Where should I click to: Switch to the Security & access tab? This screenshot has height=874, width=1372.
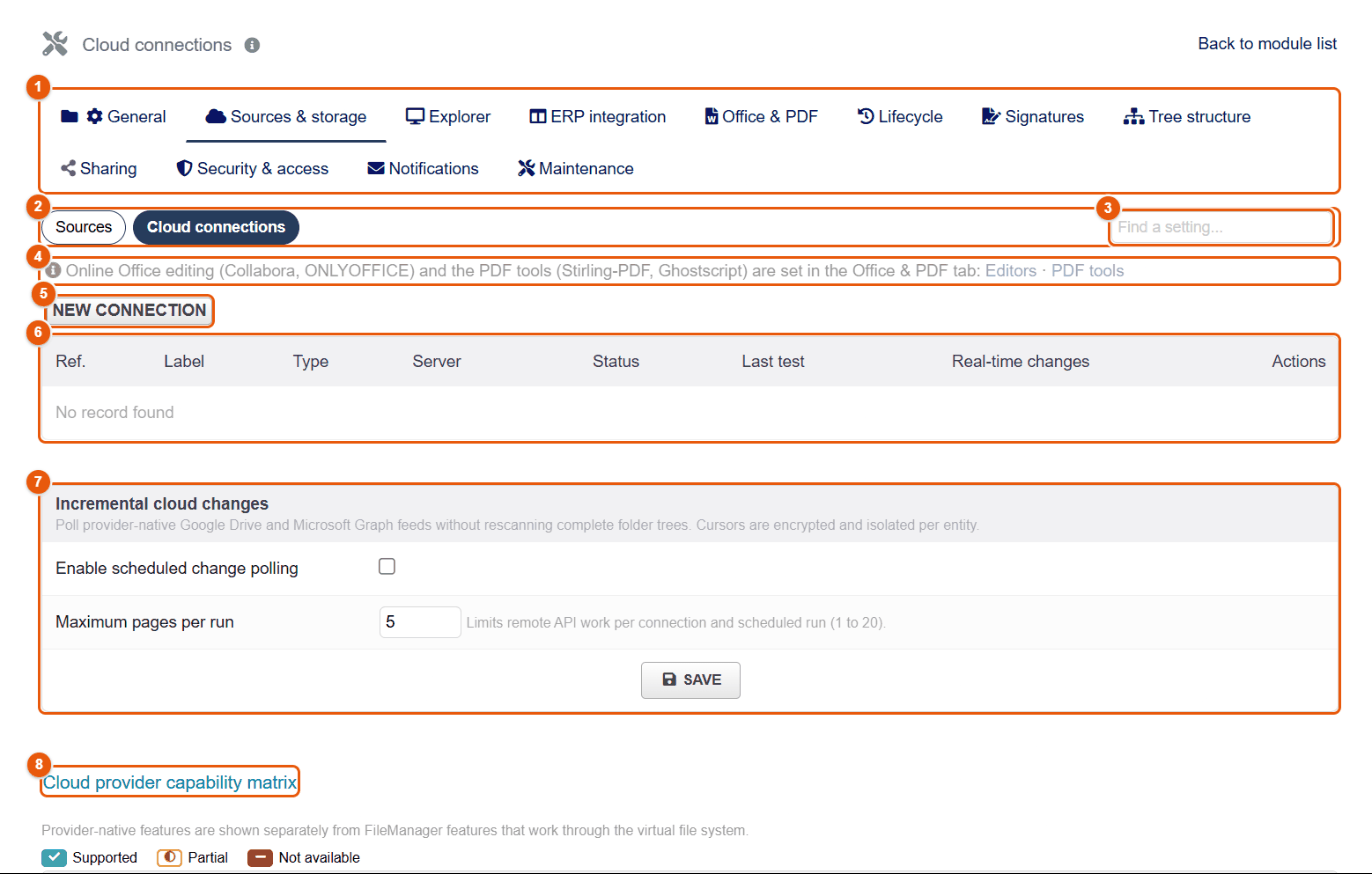(x=252, y=168)
